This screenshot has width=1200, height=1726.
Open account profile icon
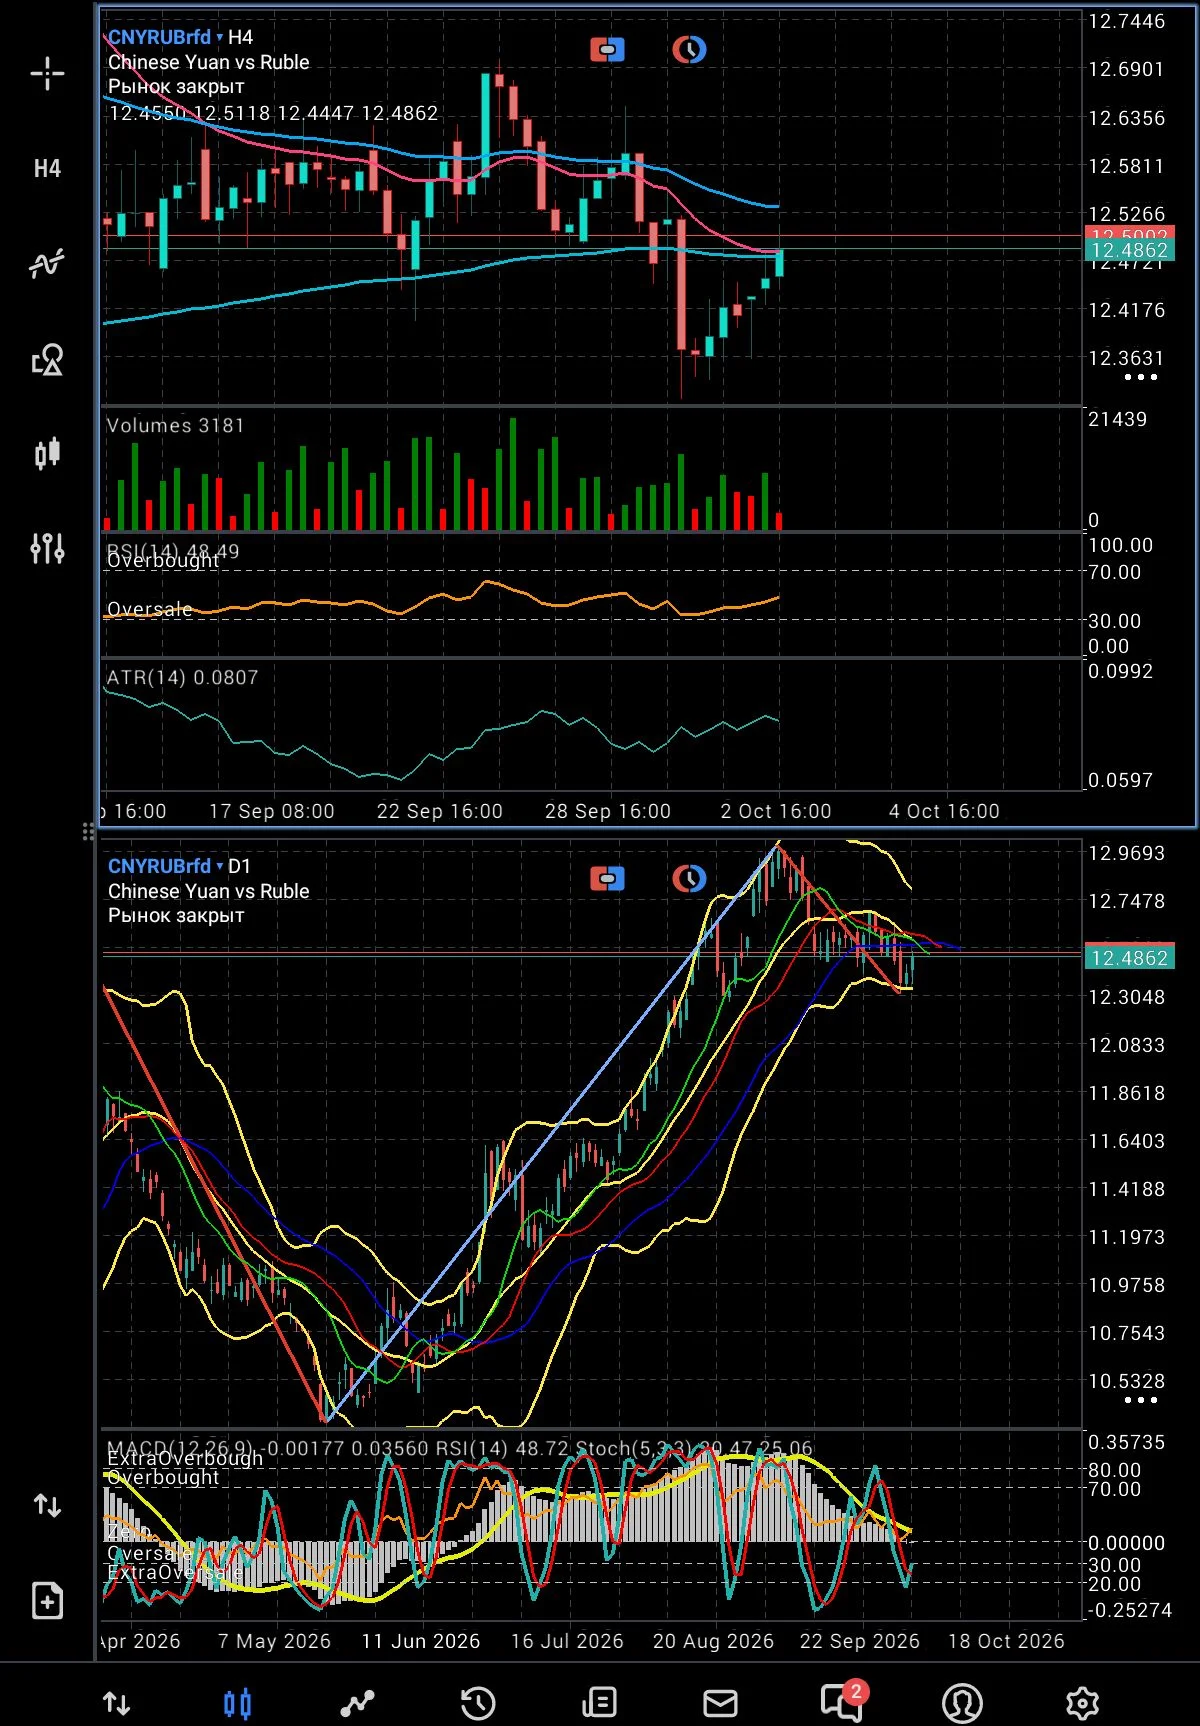[962, 1703]
